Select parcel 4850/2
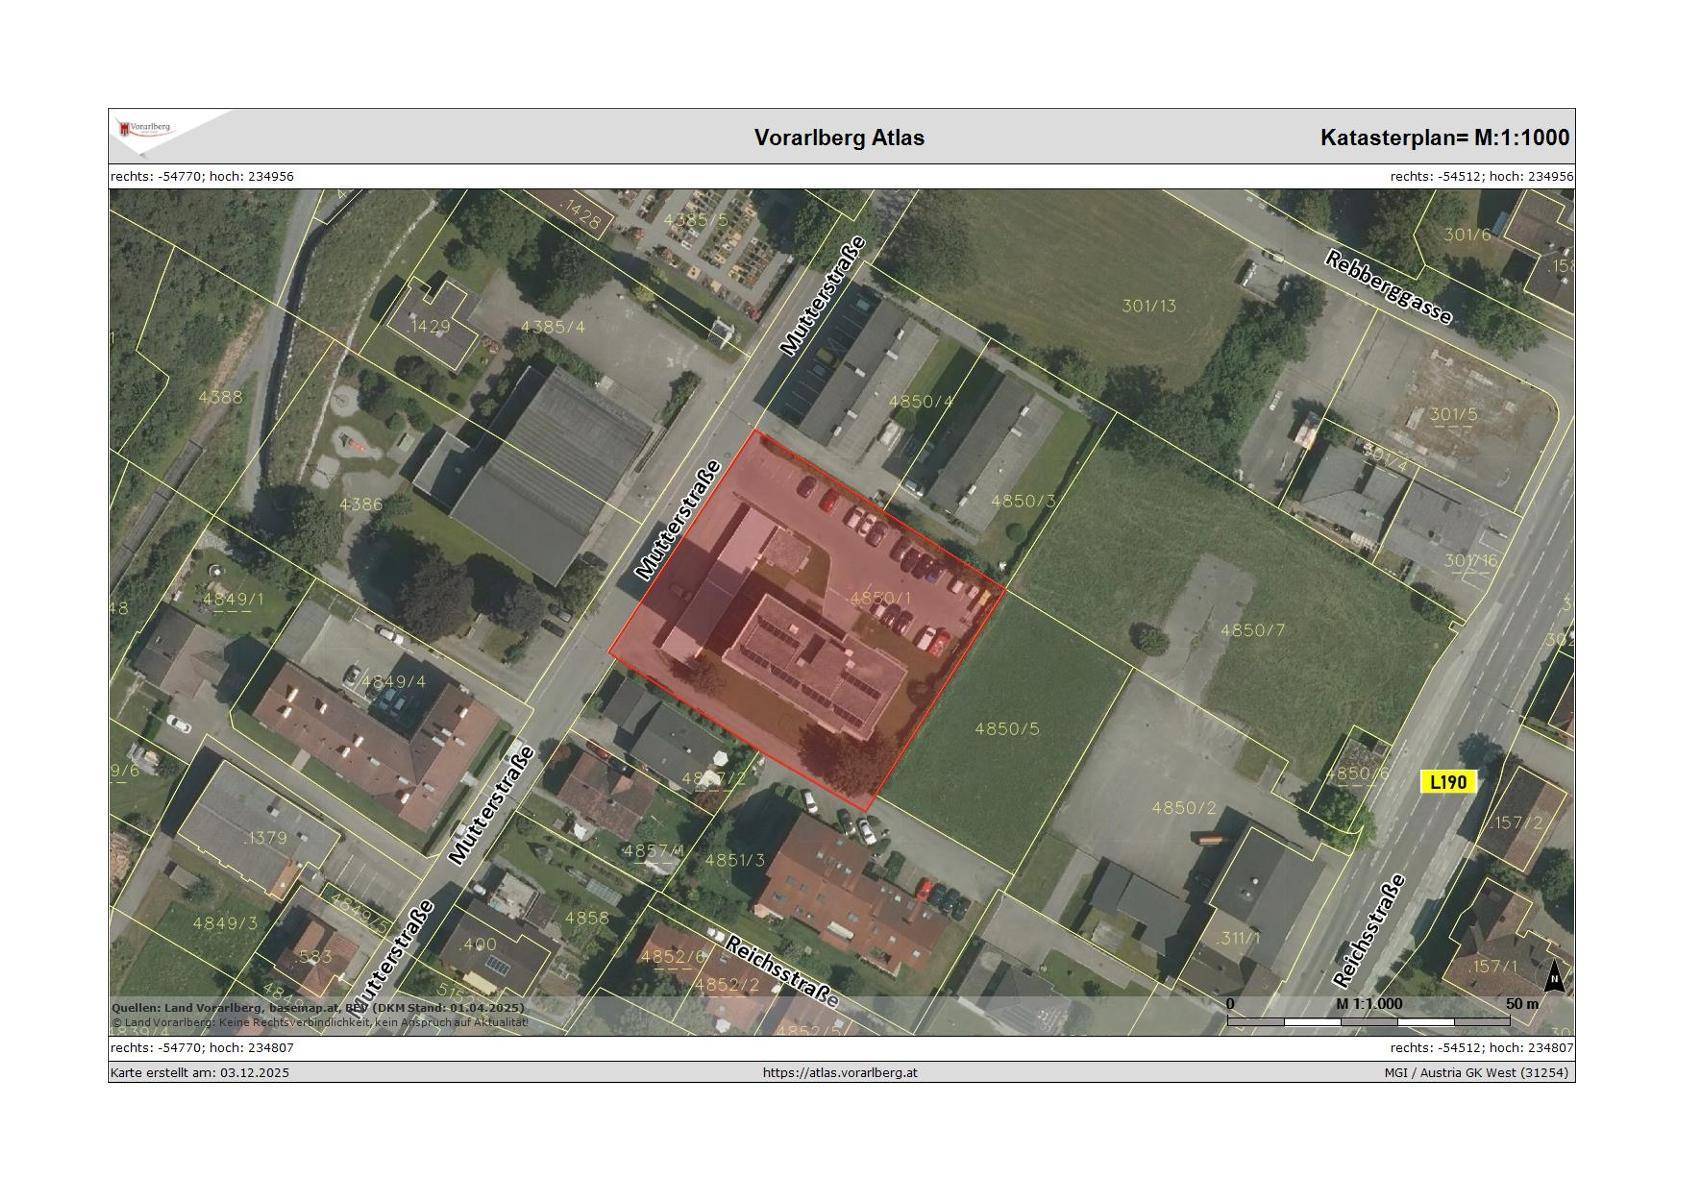 1184,807
